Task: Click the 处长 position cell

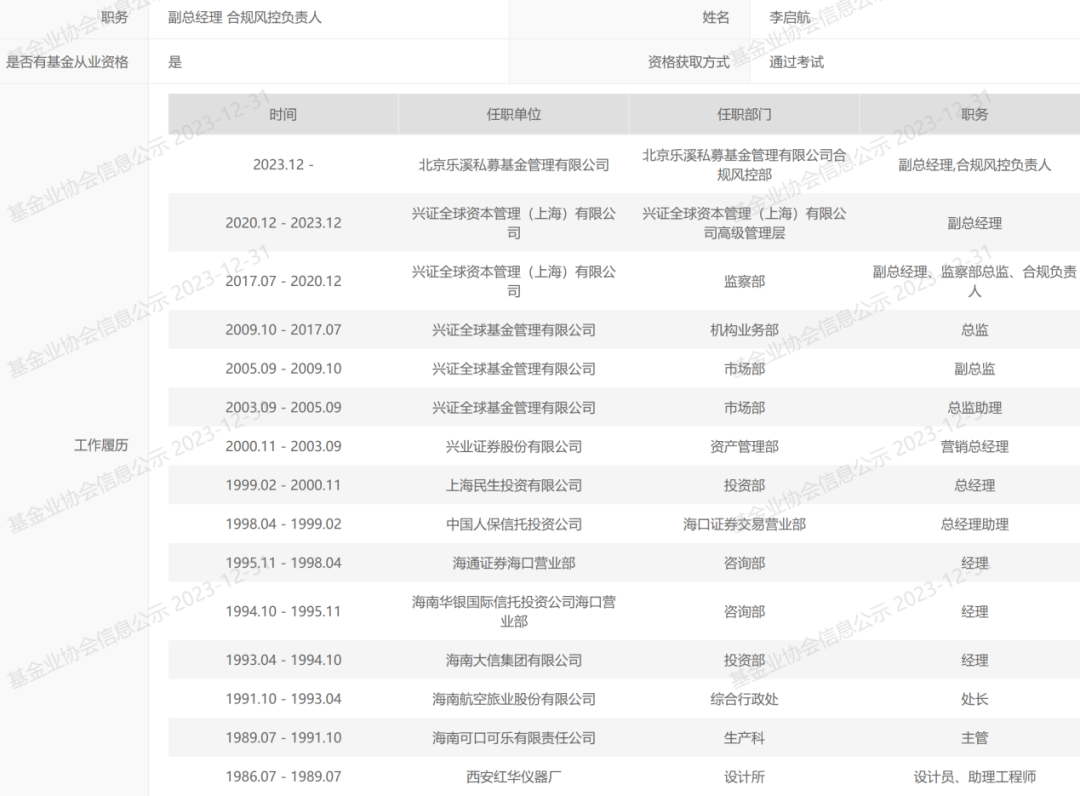Action: click(975, 699)
